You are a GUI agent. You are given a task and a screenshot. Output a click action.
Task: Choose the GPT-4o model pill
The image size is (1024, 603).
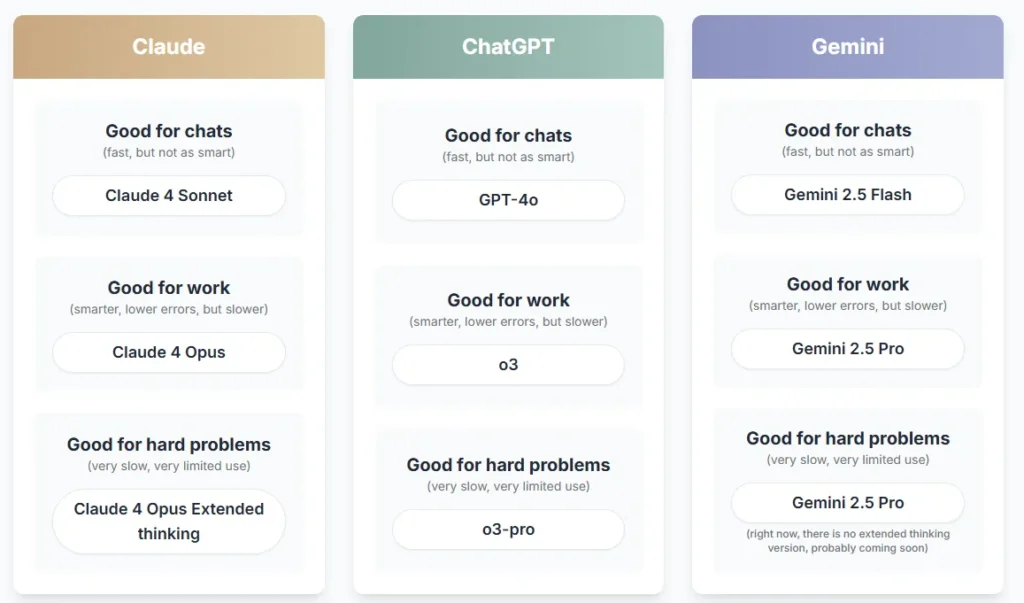pos(508,200)
